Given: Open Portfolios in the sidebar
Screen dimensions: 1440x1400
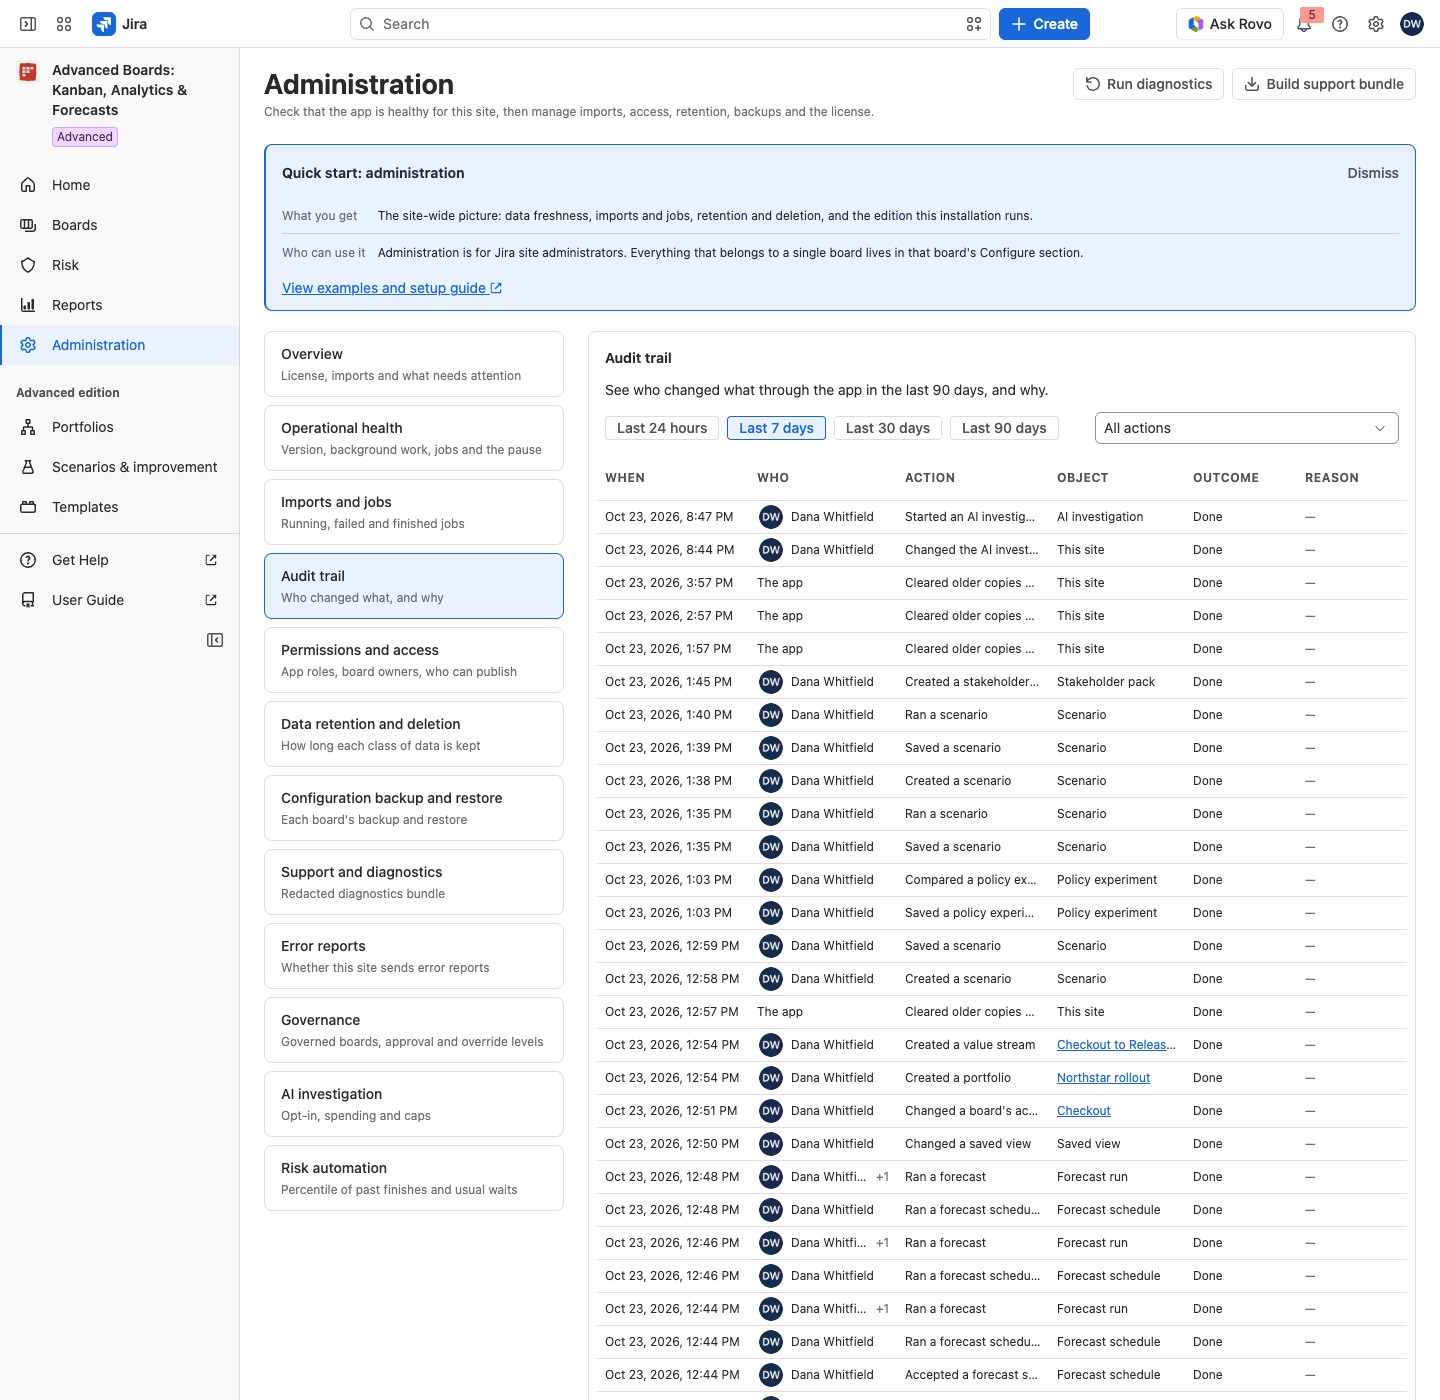Looking at the screenshot, I should pyautogui.click(x=120, y=427).
